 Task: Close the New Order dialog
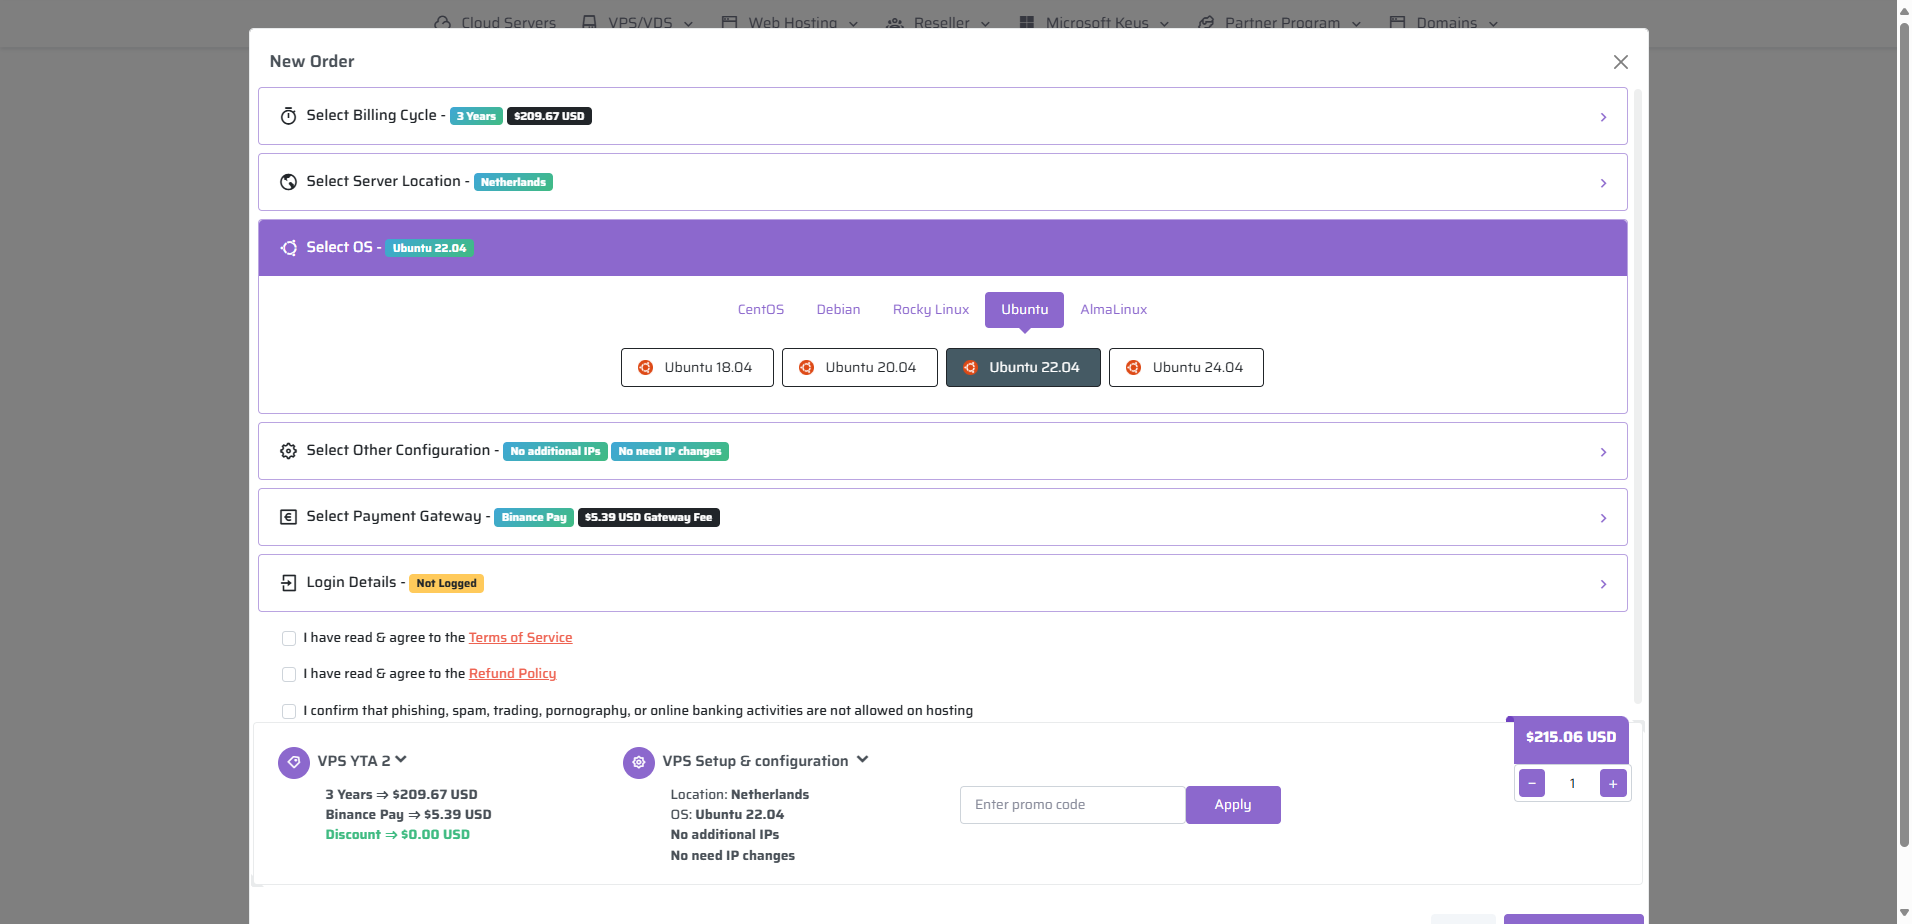[x=1621, y=62]
